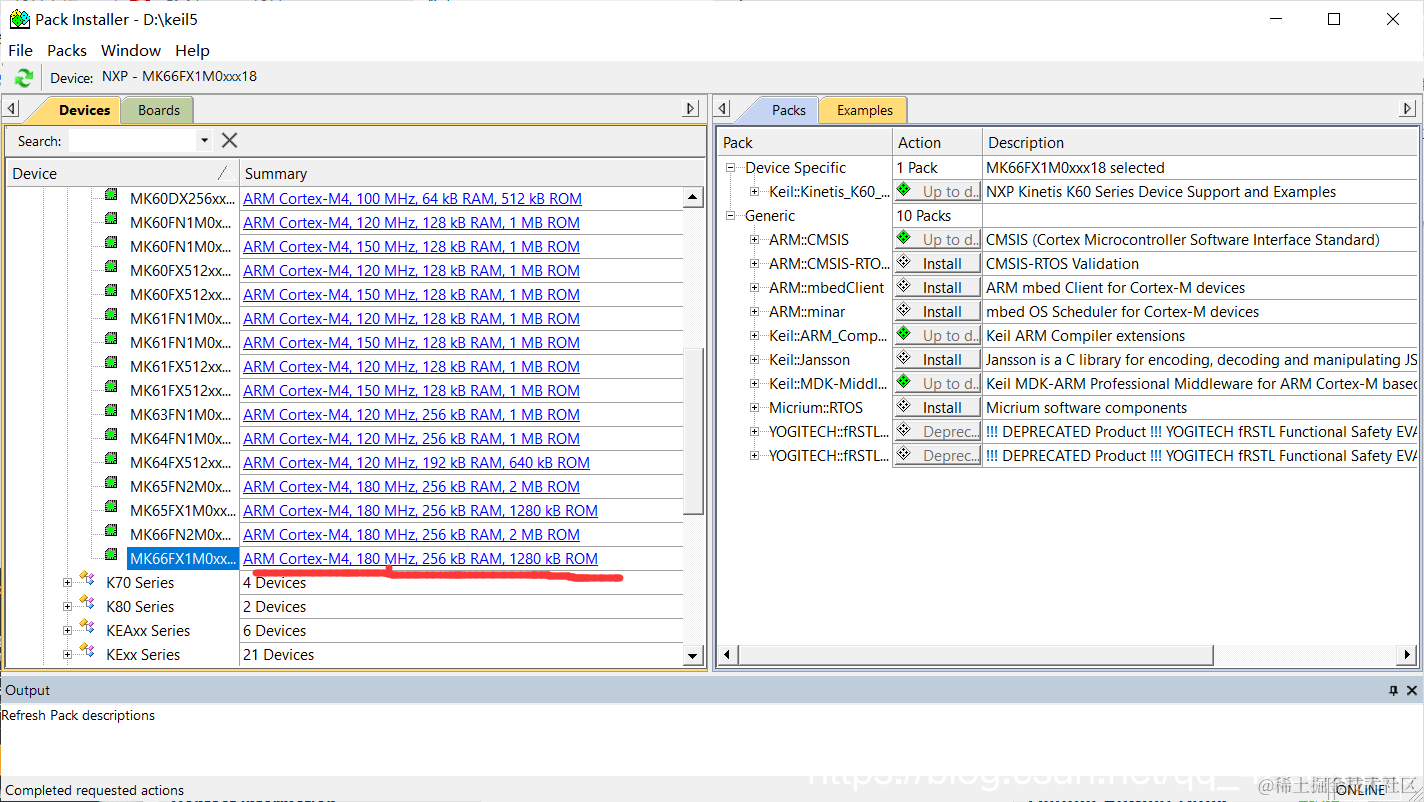Collapse the Device Specific group
1424x802 pixels.
coord(731,168)
